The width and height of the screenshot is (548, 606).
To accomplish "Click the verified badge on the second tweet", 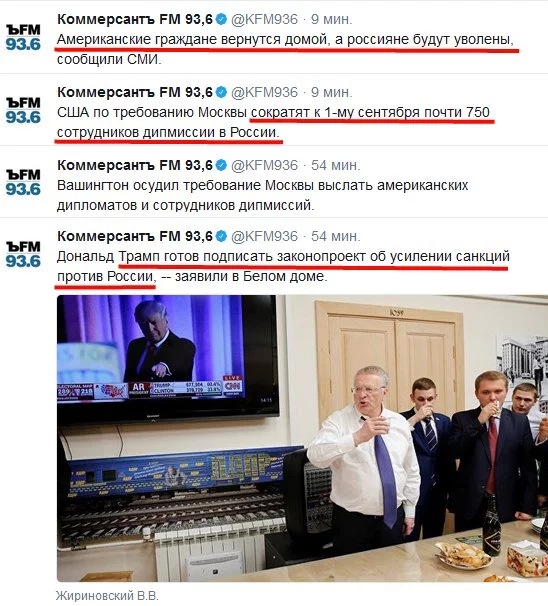I will point(221,92).
